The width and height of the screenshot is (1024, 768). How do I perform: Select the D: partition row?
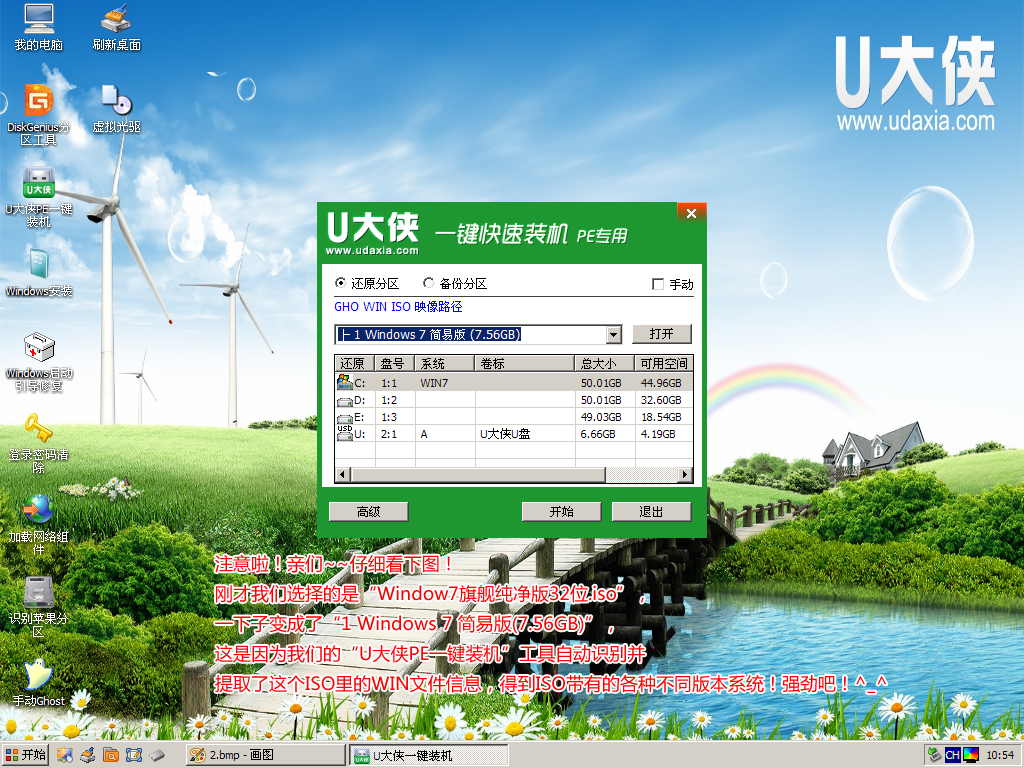[x=513, y=400]
